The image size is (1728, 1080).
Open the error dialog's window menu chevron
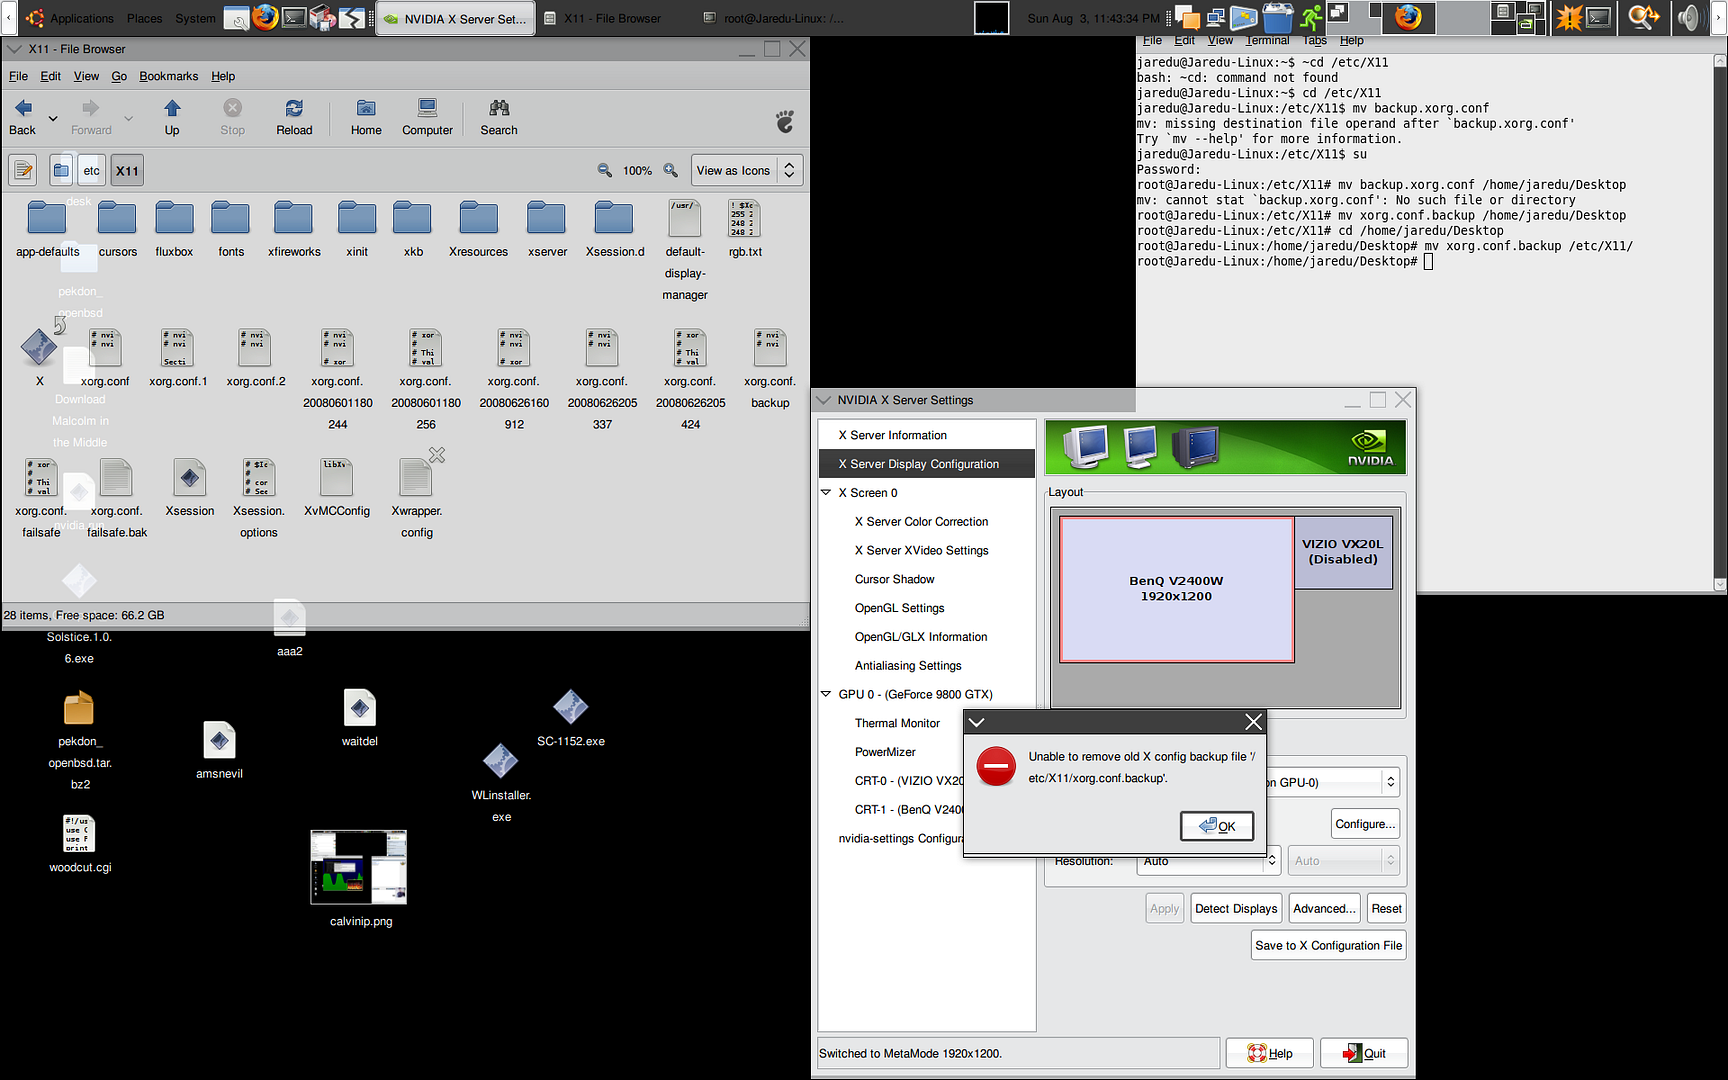(x=977, y=722)
